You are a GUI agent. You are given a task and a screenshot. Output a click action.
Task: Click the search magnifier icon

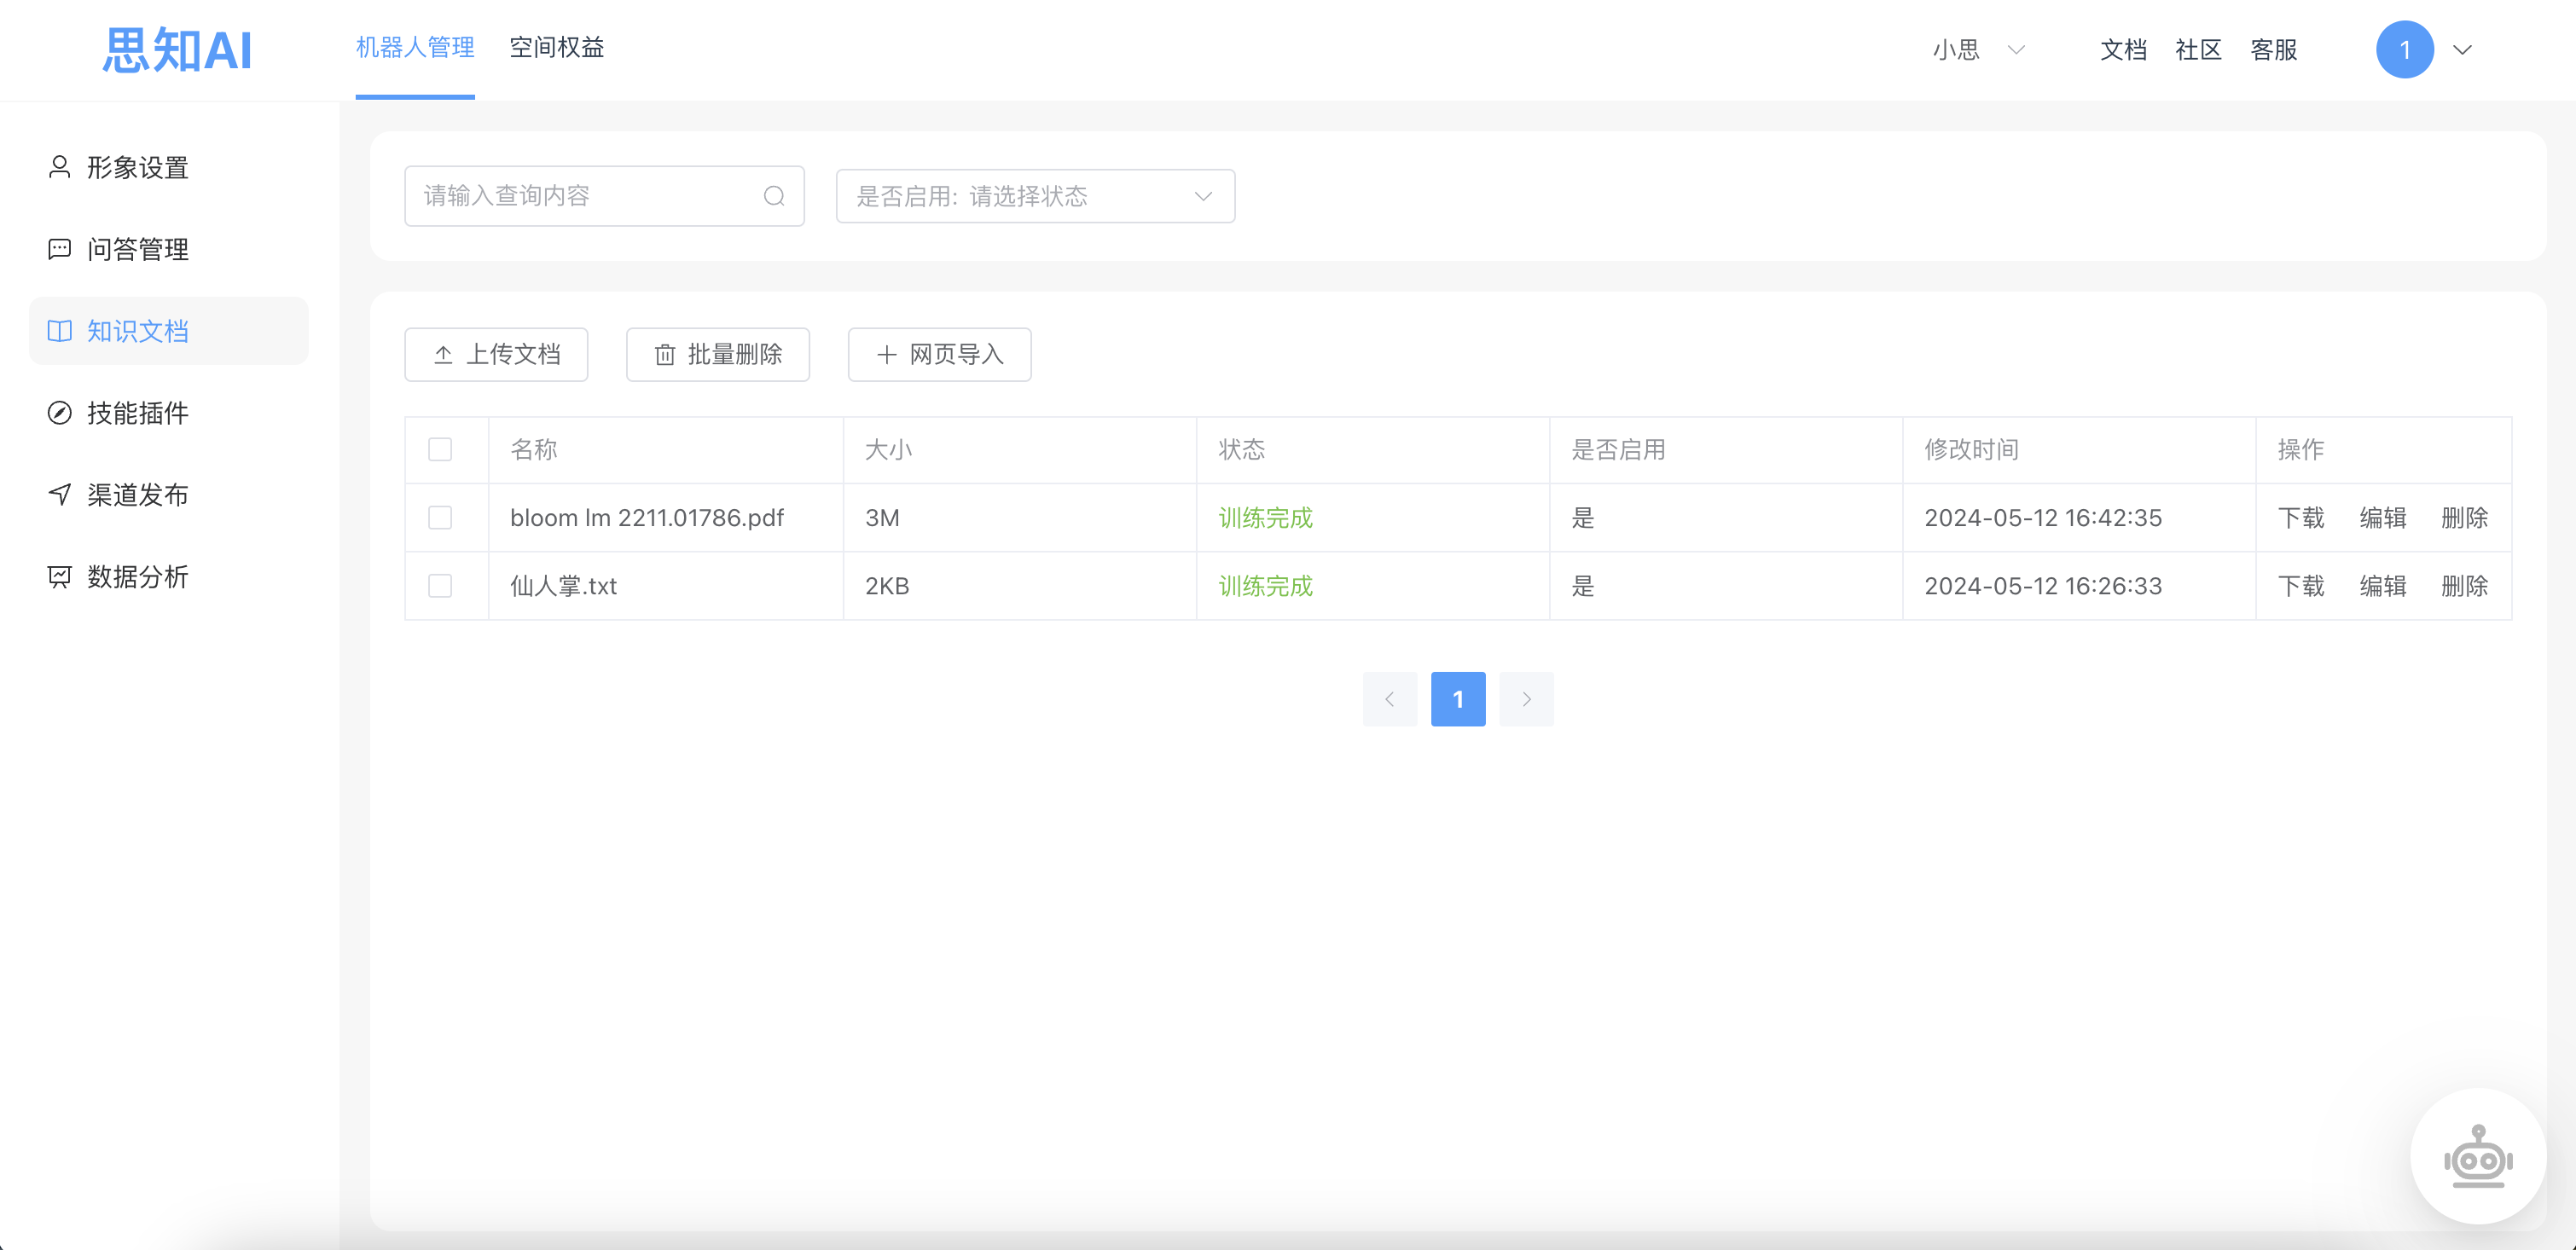click(774, 196)
